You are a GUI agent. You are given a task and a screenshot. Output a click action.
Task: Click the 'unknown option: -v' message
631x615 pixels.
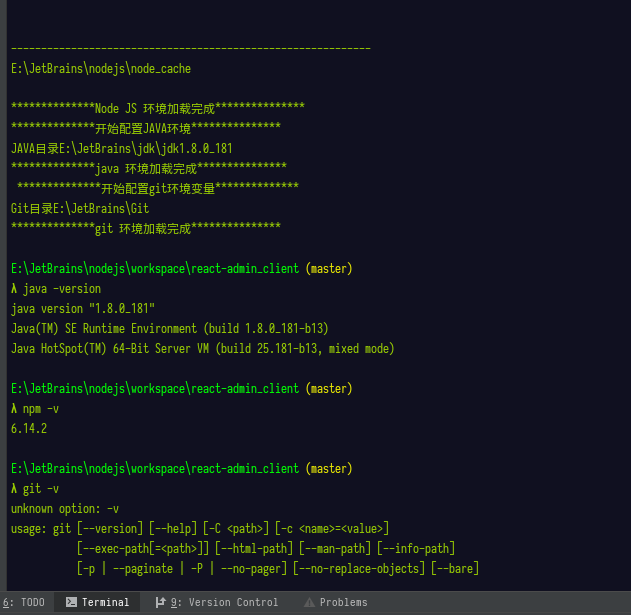pyautogui.click(x=65, y=509)
